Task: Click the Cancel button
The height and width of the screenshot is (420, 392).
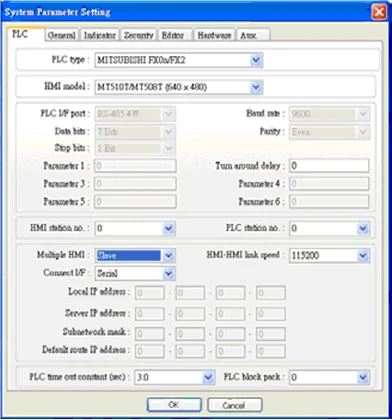Action: [x=234, y=405]
